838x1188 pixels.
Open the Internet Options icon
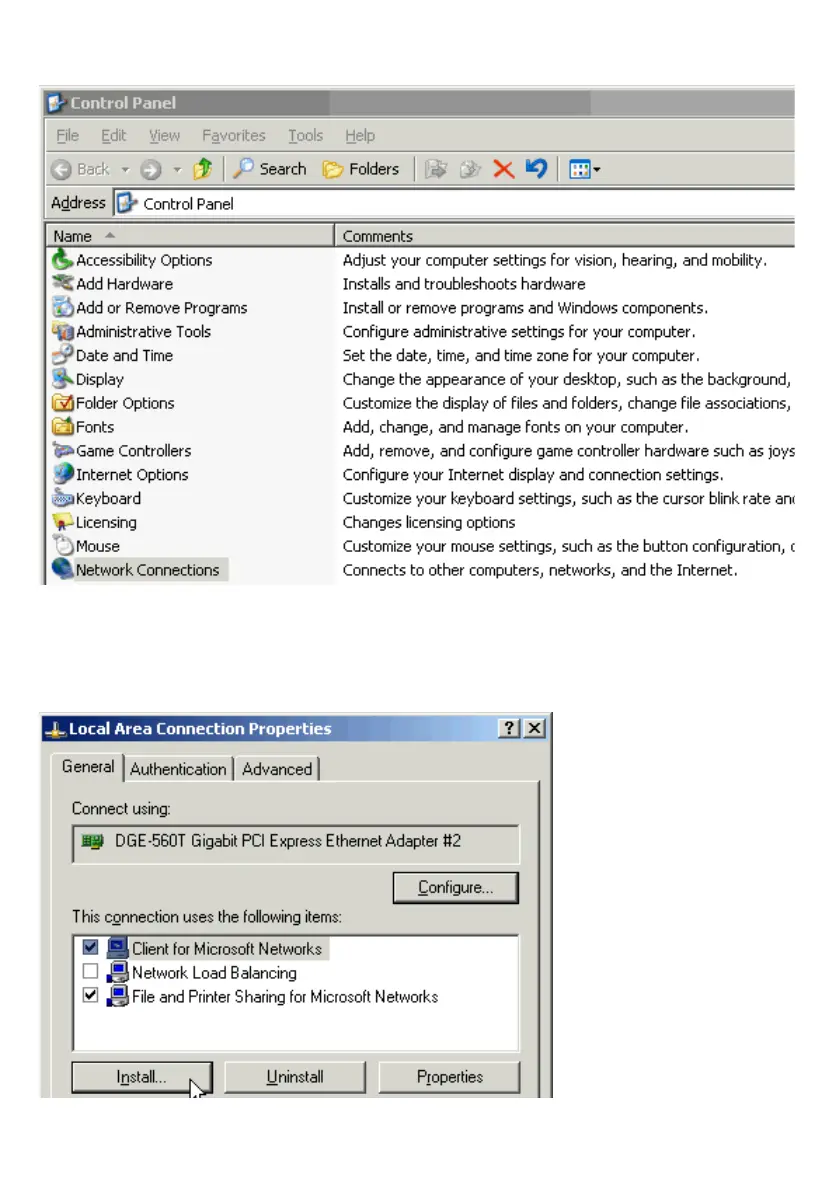click(x=62, y=474)
